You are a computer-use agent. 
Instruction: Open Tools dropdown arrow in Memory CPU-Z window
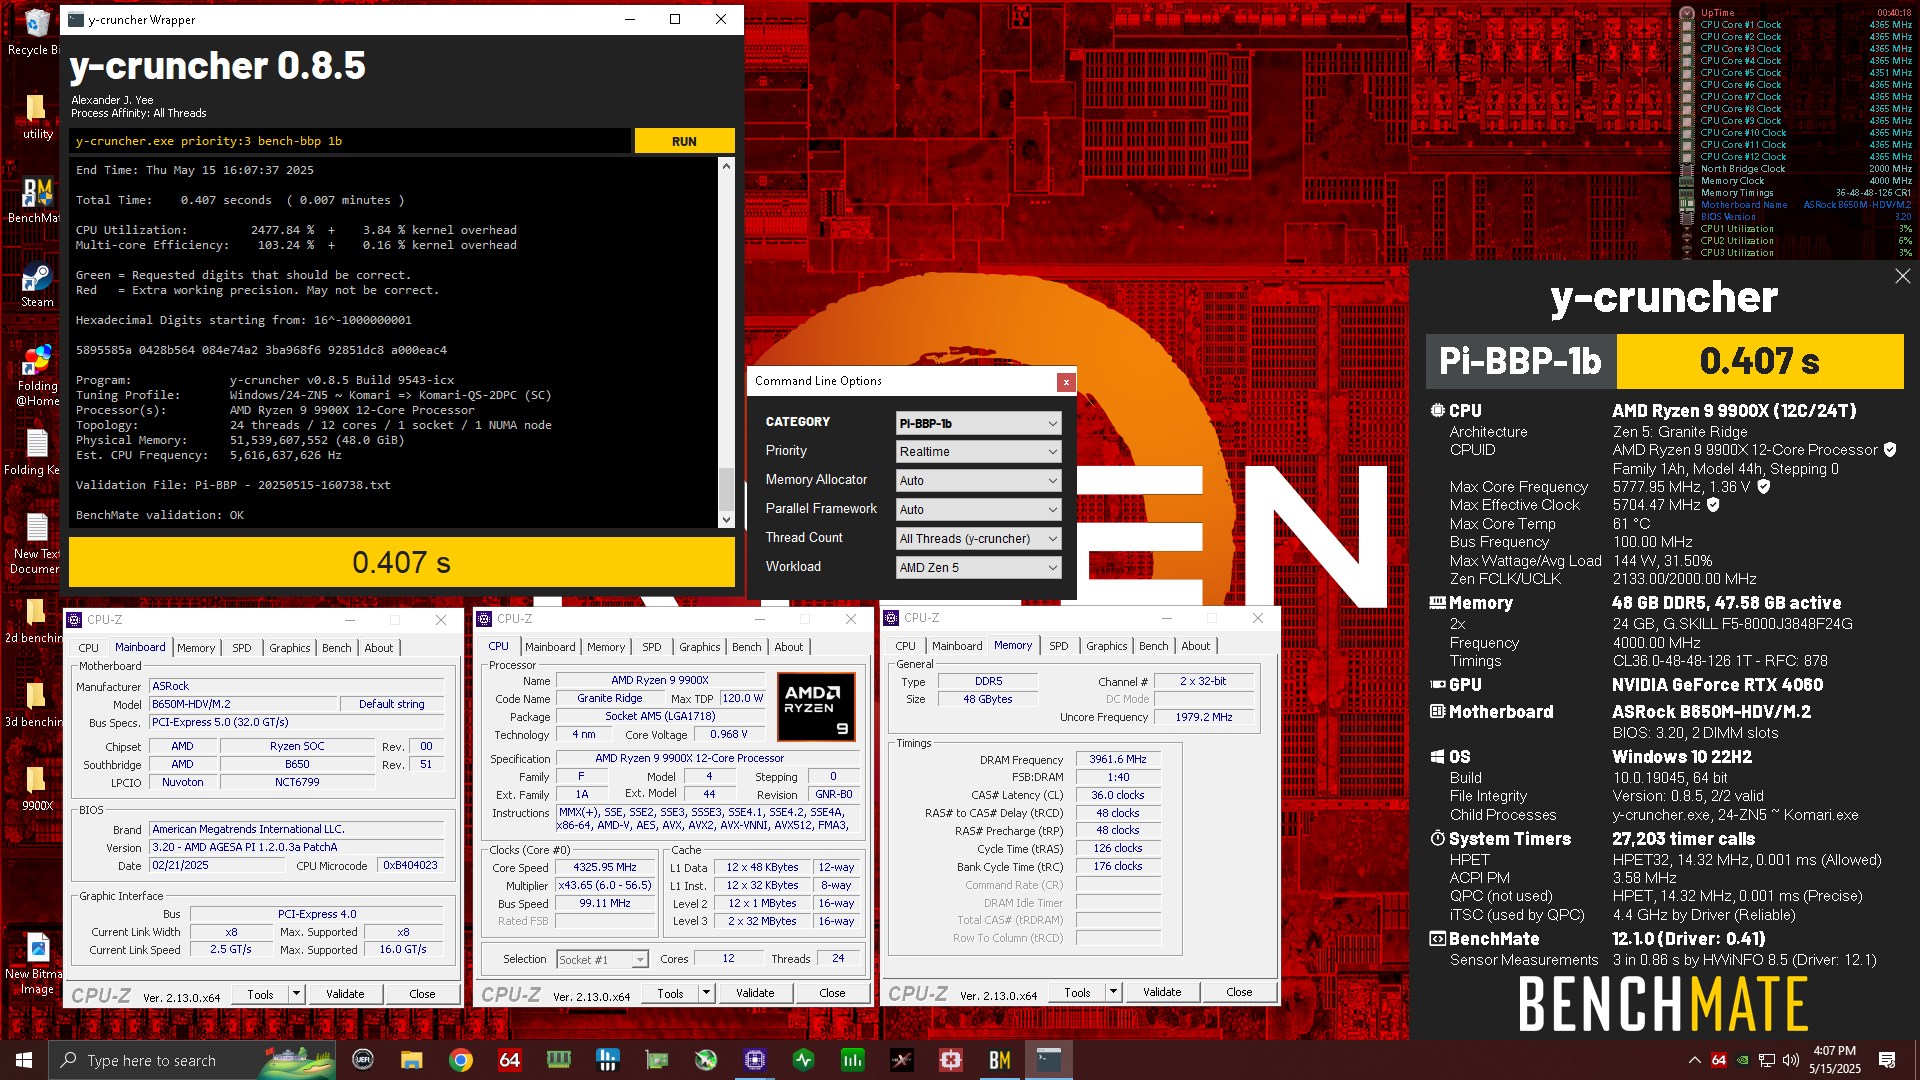1113,993
